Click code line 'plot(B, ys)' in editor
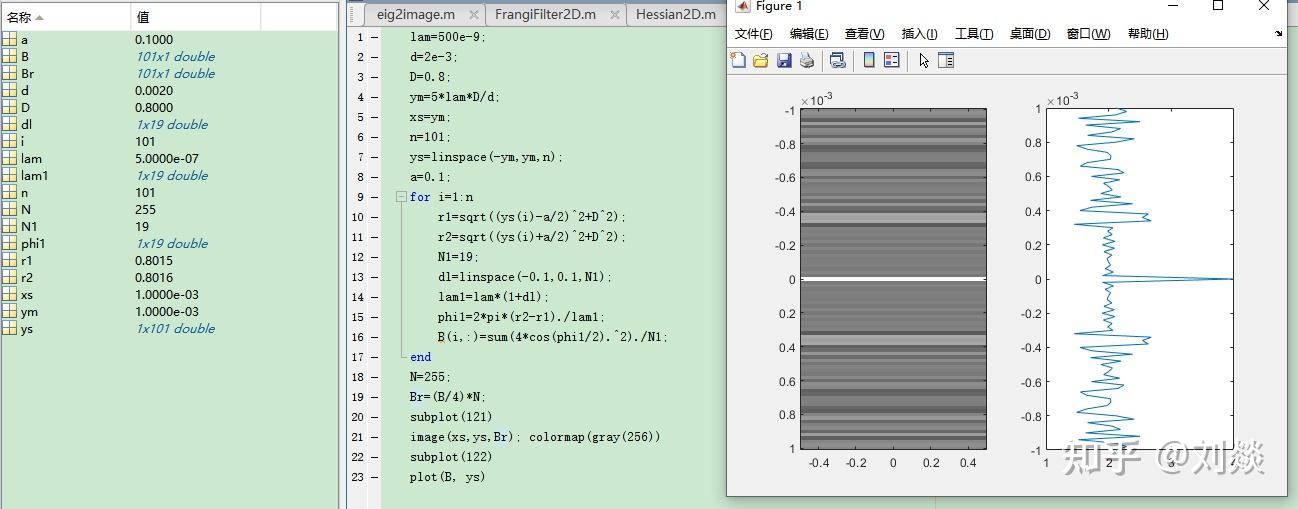 tap(447, 477)
